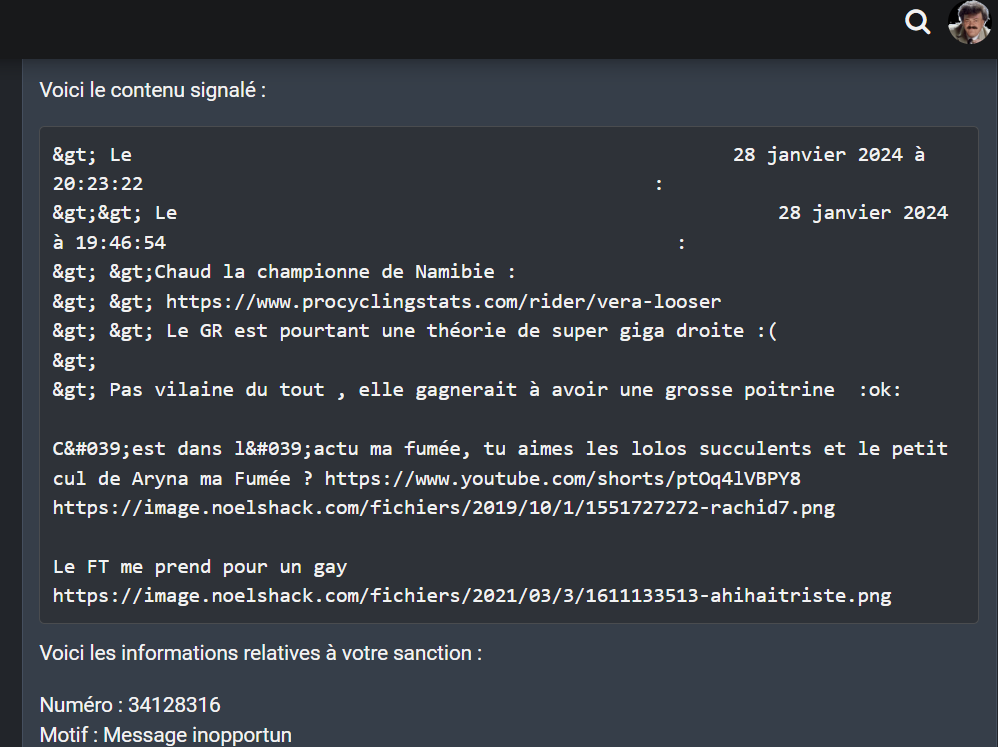Click the procyclingstats vera-looser URL

click(443, 301)
